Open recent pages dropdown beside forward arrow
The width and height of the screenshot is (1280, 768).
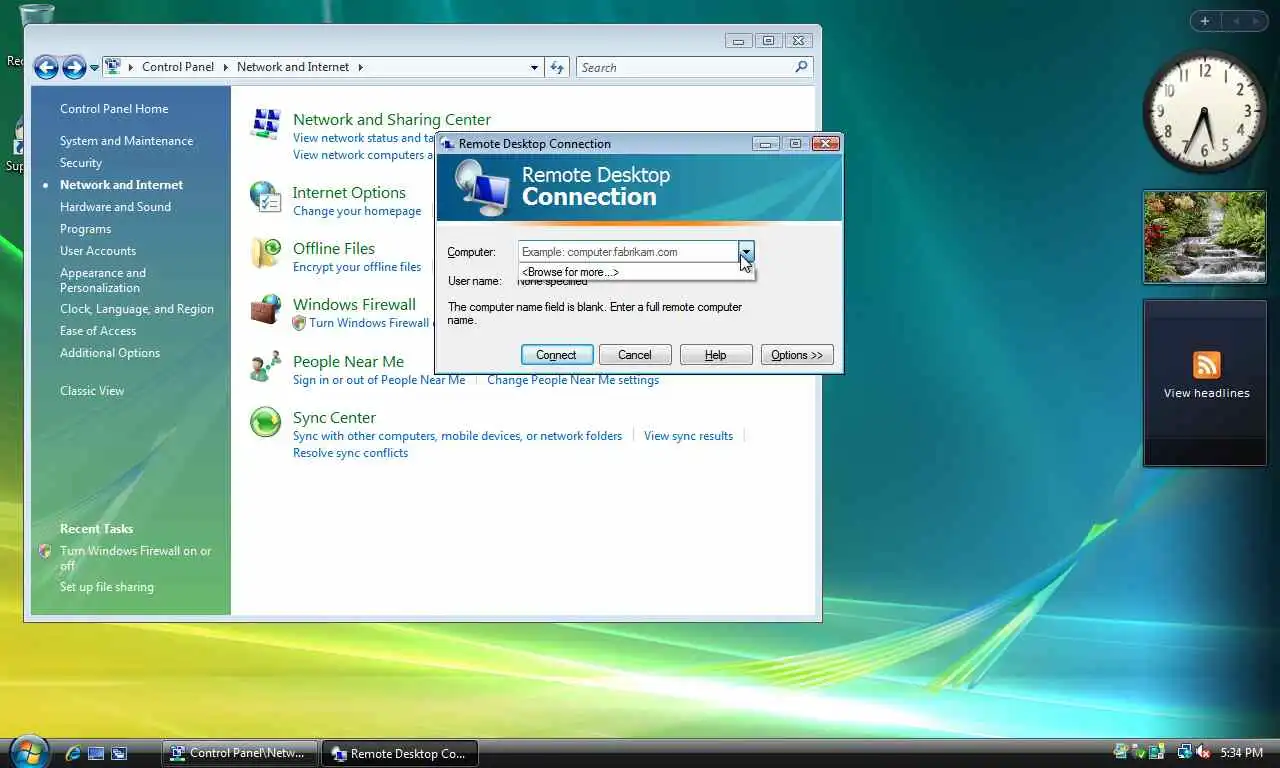pyautogui.click(x=94, y=68)
